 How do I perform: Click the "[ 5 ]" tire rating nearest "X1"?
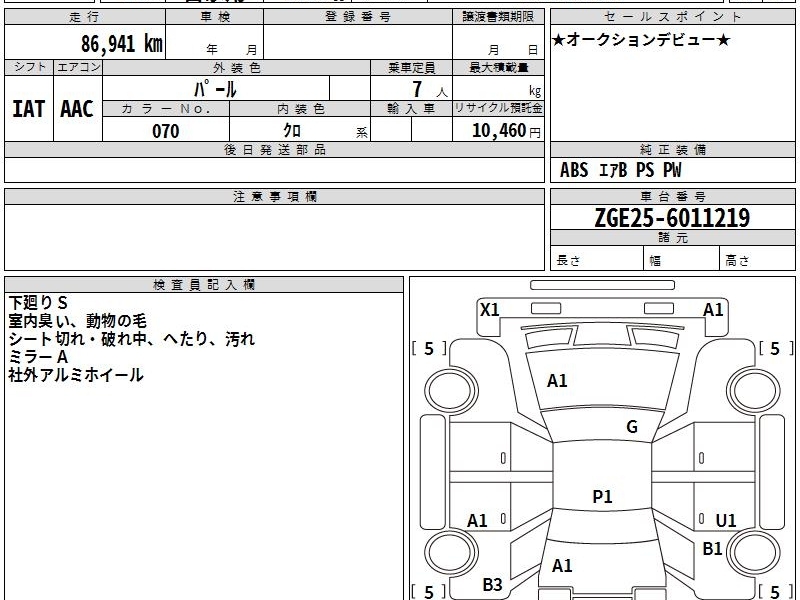pyautogui.click(x=429, y=349)
